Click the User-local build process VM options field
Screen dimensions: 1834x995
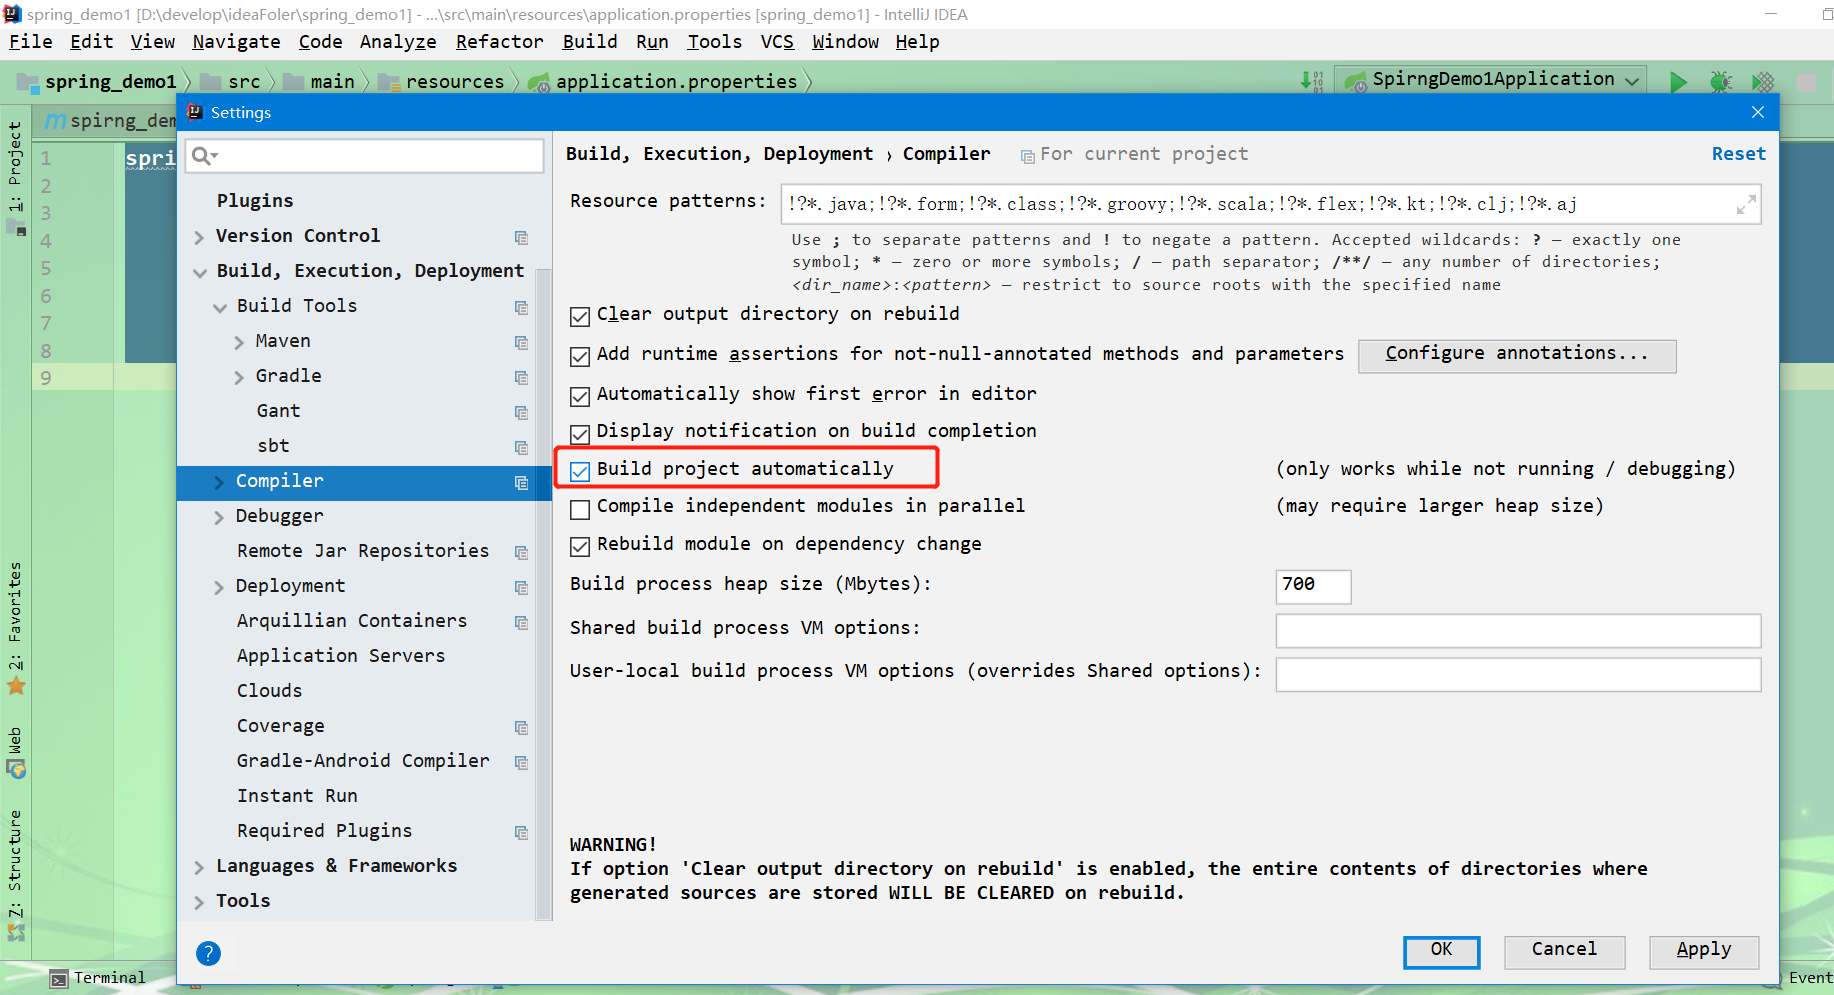[1518, 674]
